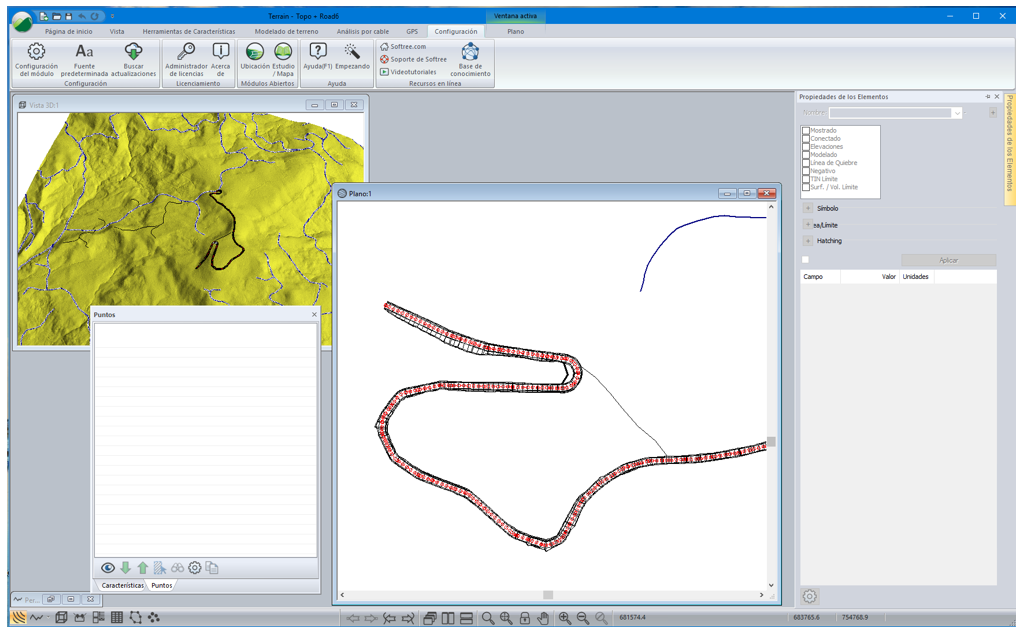The height and width of the screenshot is (633, 1021).
Task: Click the Aplicar button
Action: click(x=948, y=260)
